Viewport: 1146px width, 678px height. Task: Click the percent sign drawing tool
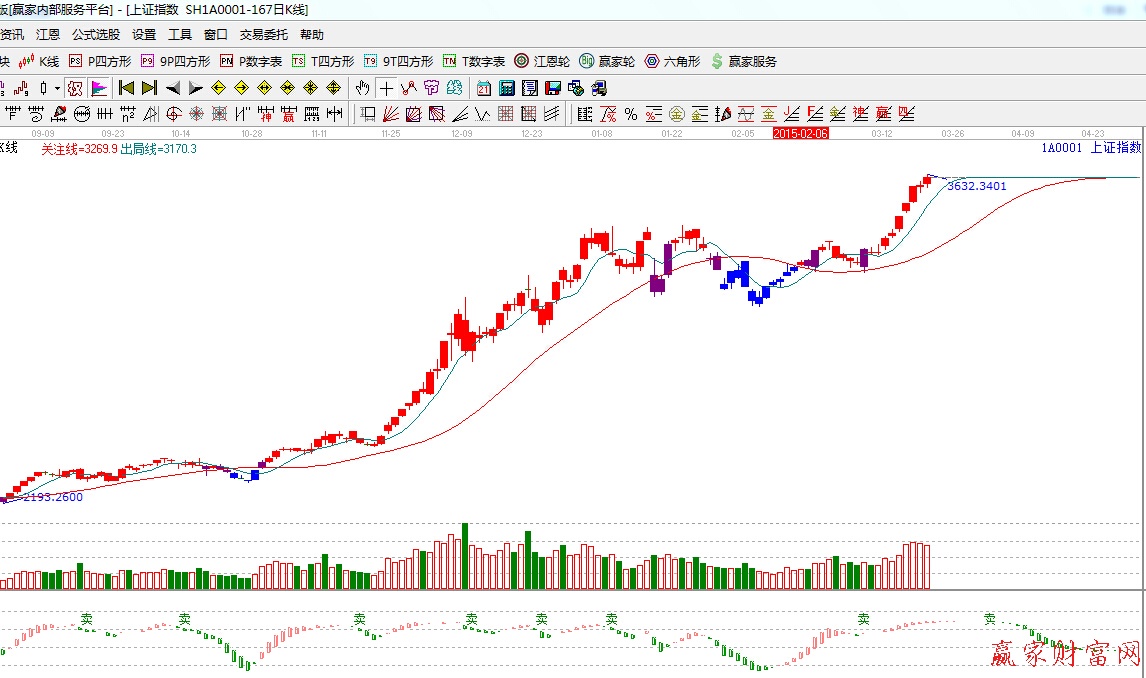pos(631,114)
